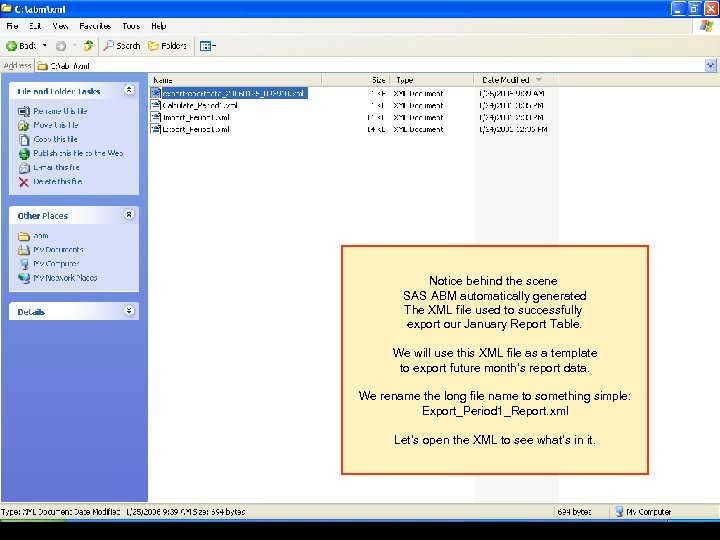Click Move this file link
Image resolution: width=720 pixels, height=540 pixels.
(x=56, y=125)
